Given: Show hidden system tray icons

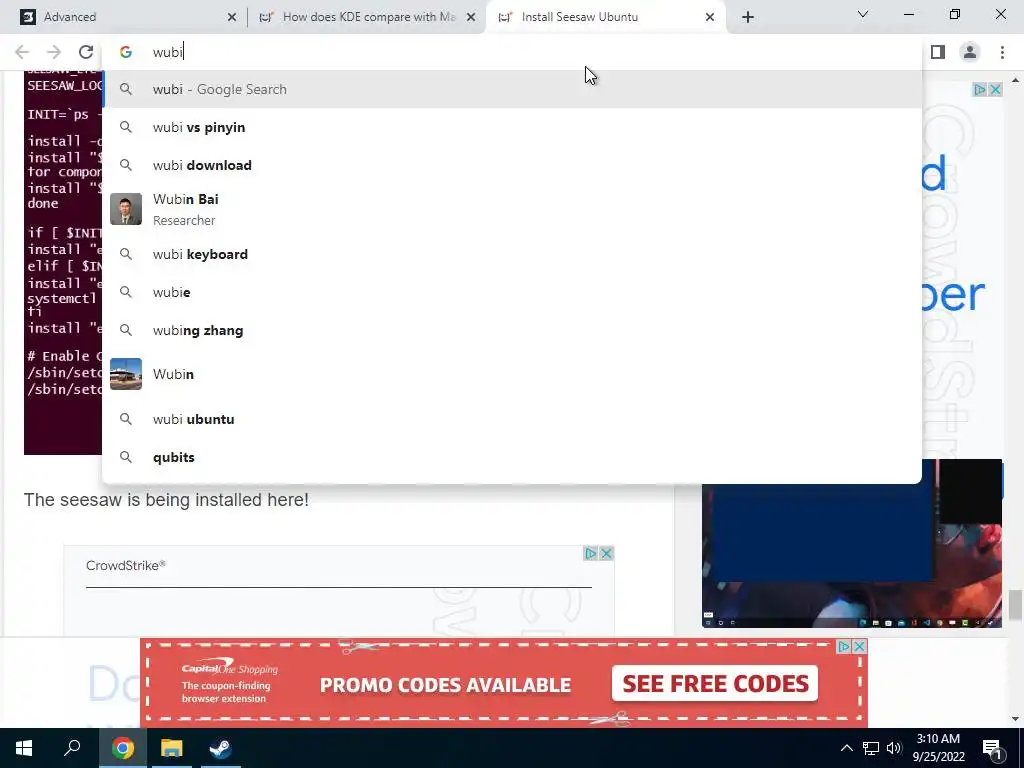Looking at the screenshot, I should point(846,748).
